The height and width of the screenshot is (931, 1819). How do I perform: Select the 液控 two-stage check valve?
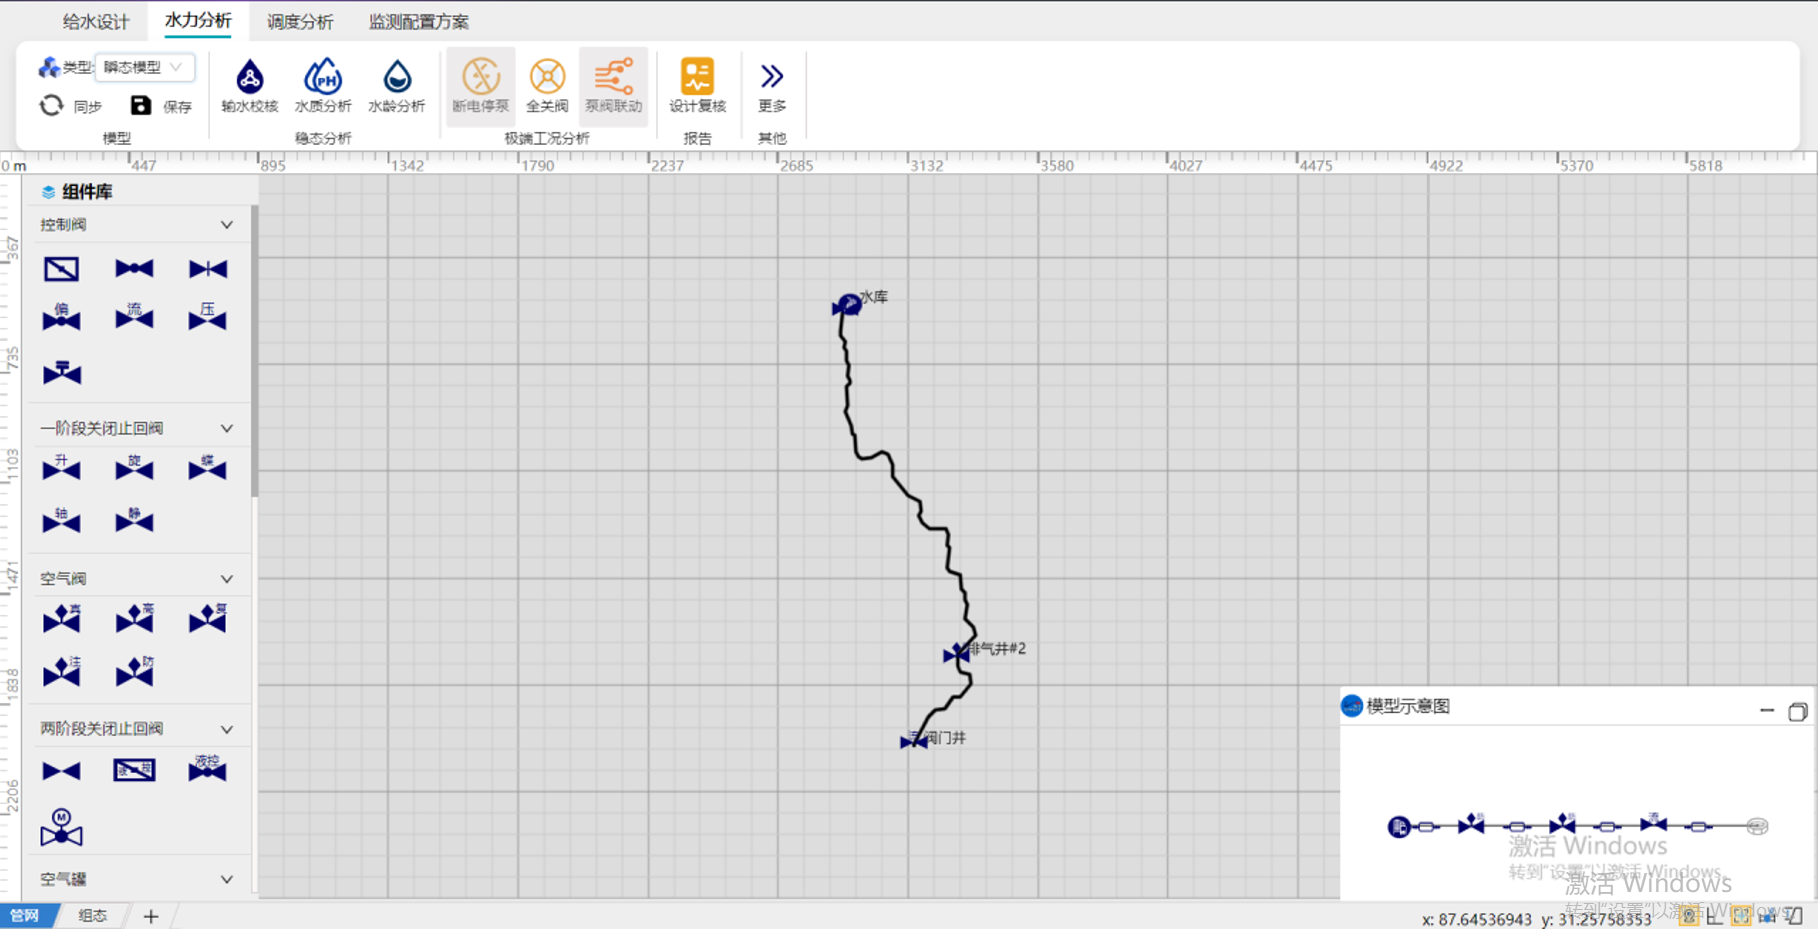coord(207,769)
